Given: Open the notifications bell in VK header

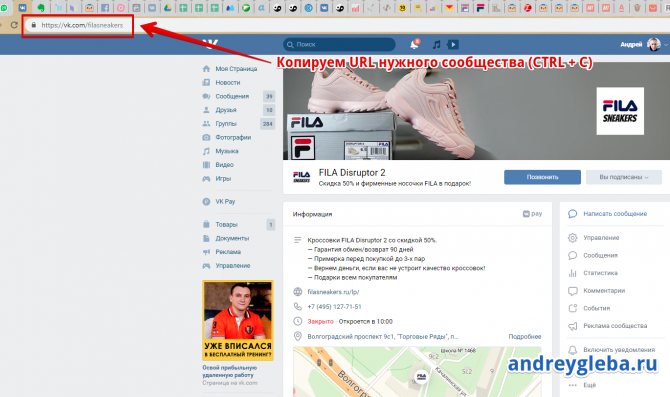Looking at the screenshot, I should click(414, 44).
